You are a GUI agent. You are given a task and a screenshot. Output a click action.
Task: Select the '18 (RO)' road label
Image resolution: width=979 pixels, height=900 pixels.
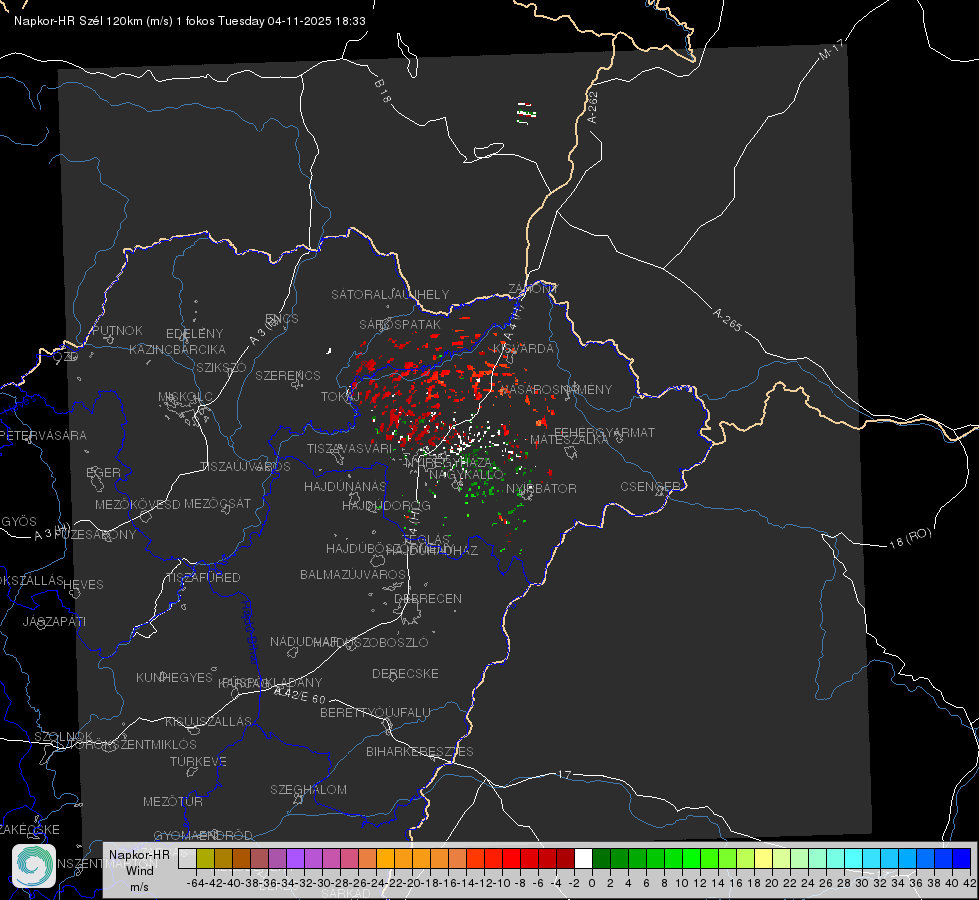click(x=910, y=538)
